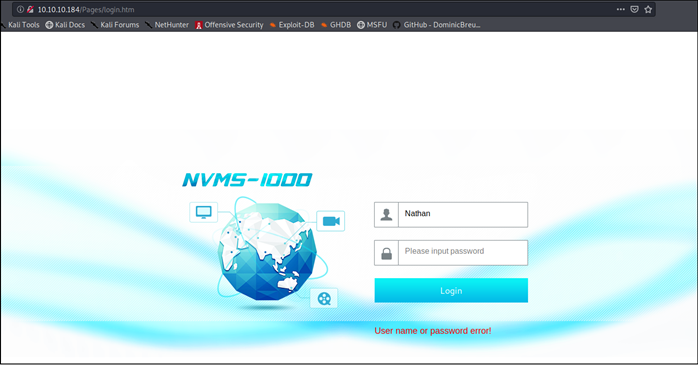Open the Offensive Security bookmark
This screenshot has height=365, width=698.
[x=229, y=25]
